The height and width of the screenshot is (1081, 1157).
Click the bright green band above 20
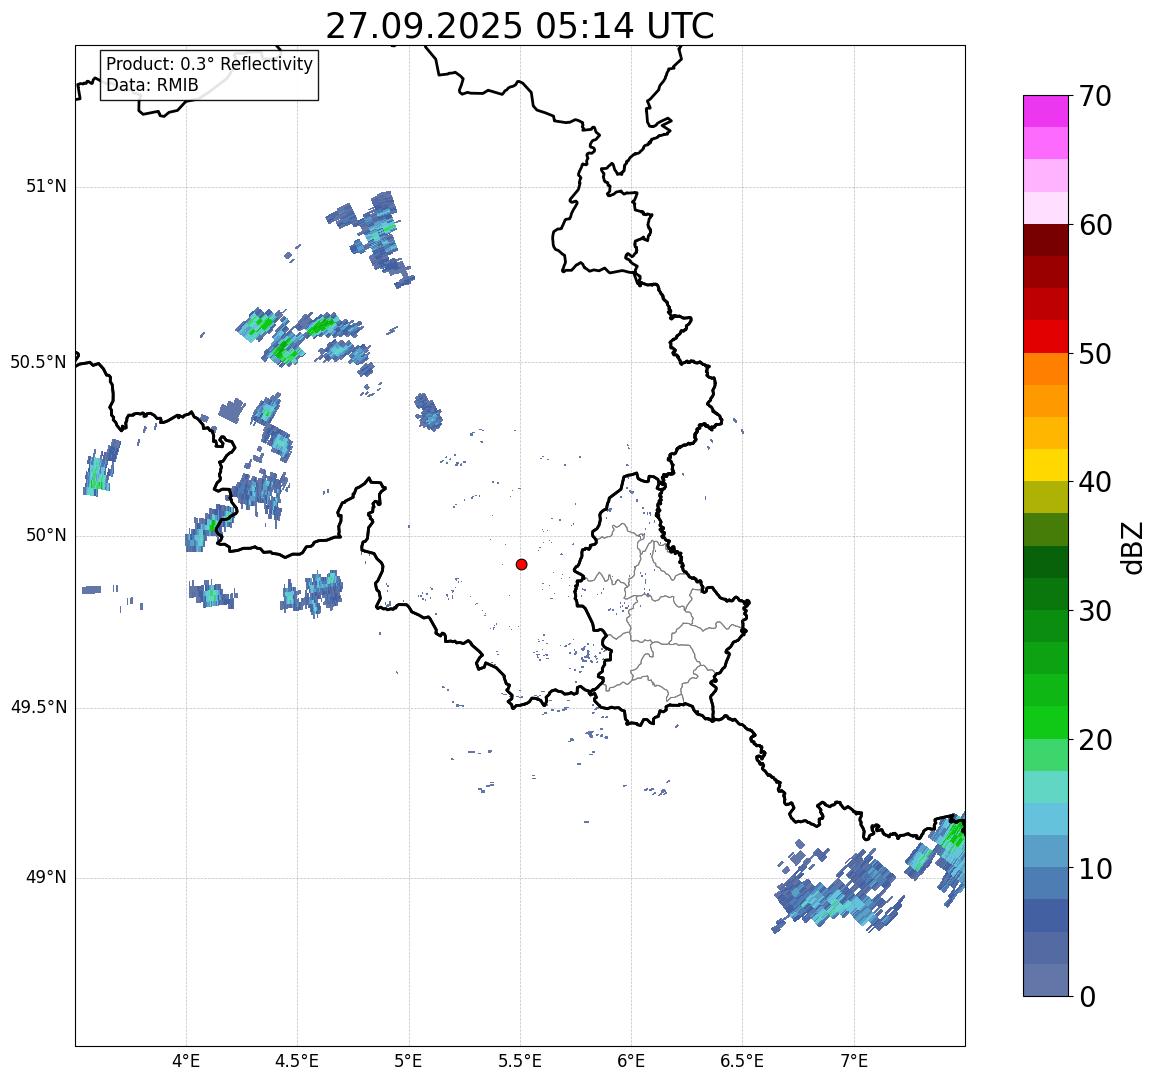(x=1046, y=722)
